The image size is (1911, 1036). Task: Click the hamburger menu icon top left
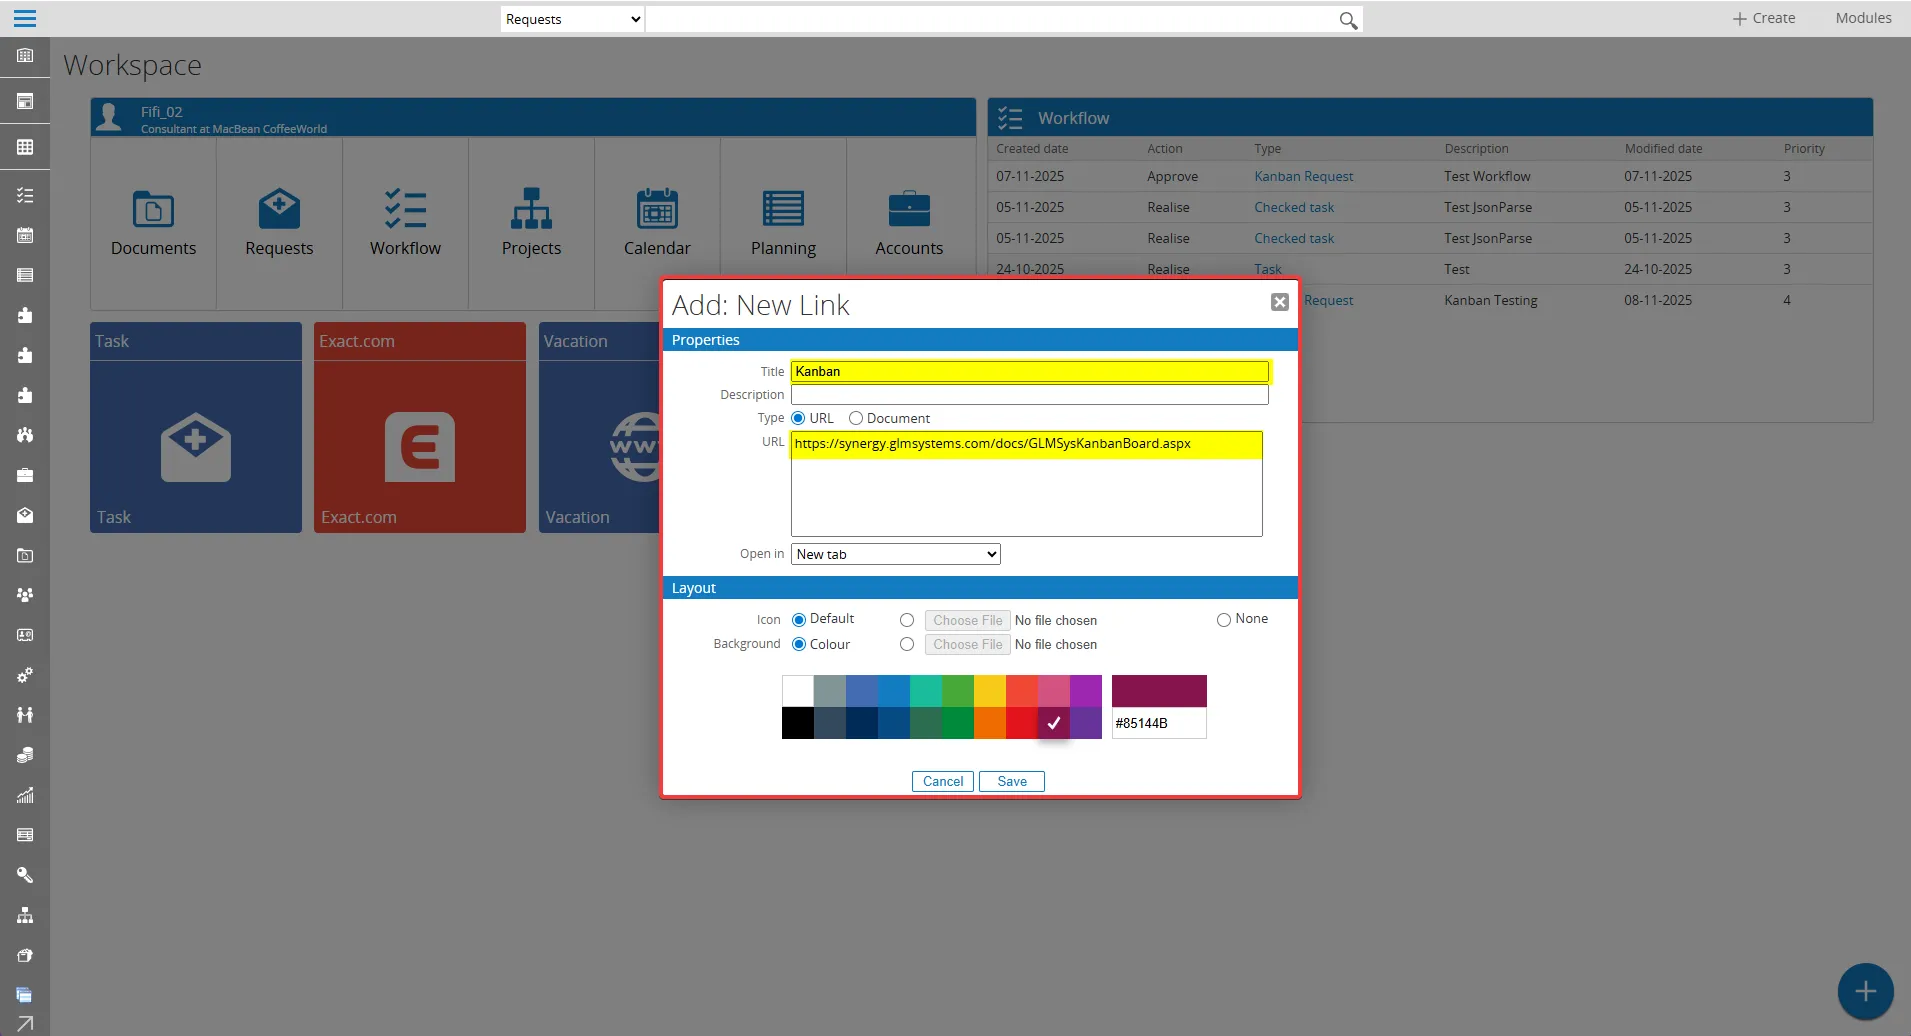click(25, 18)
